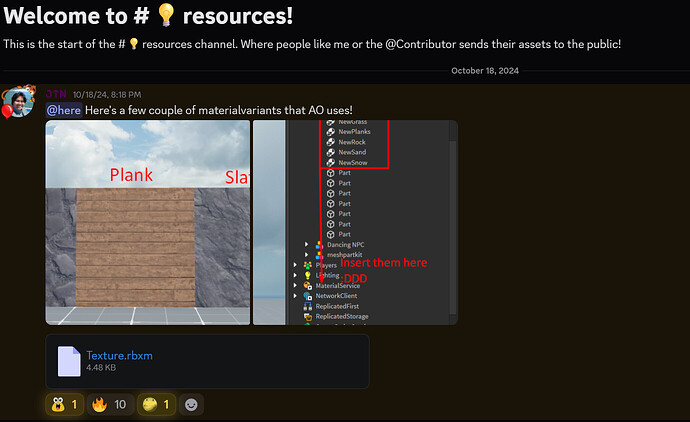Click the fire reaction with 10 votes
This screenshot has height=422, width=690.
click(x=109, y=404)
